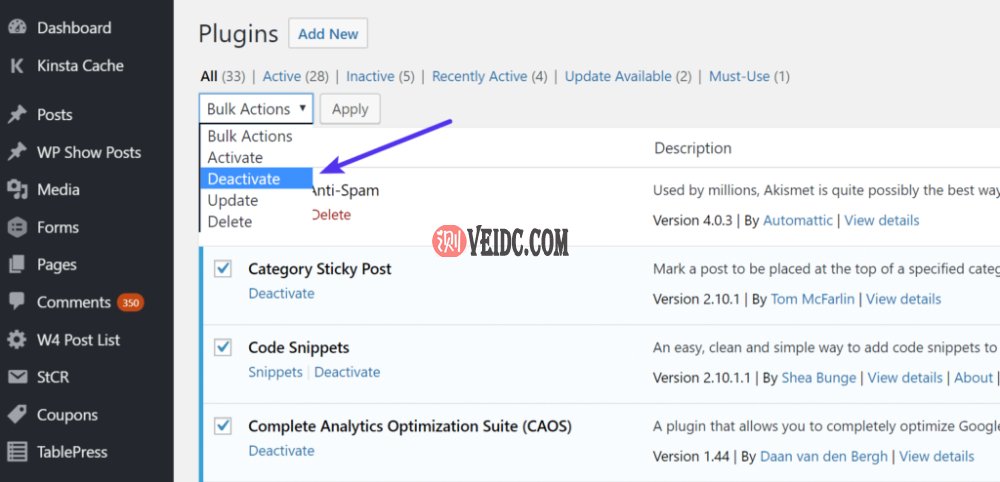Click the StCR envelope icon

tap(17, 377)
